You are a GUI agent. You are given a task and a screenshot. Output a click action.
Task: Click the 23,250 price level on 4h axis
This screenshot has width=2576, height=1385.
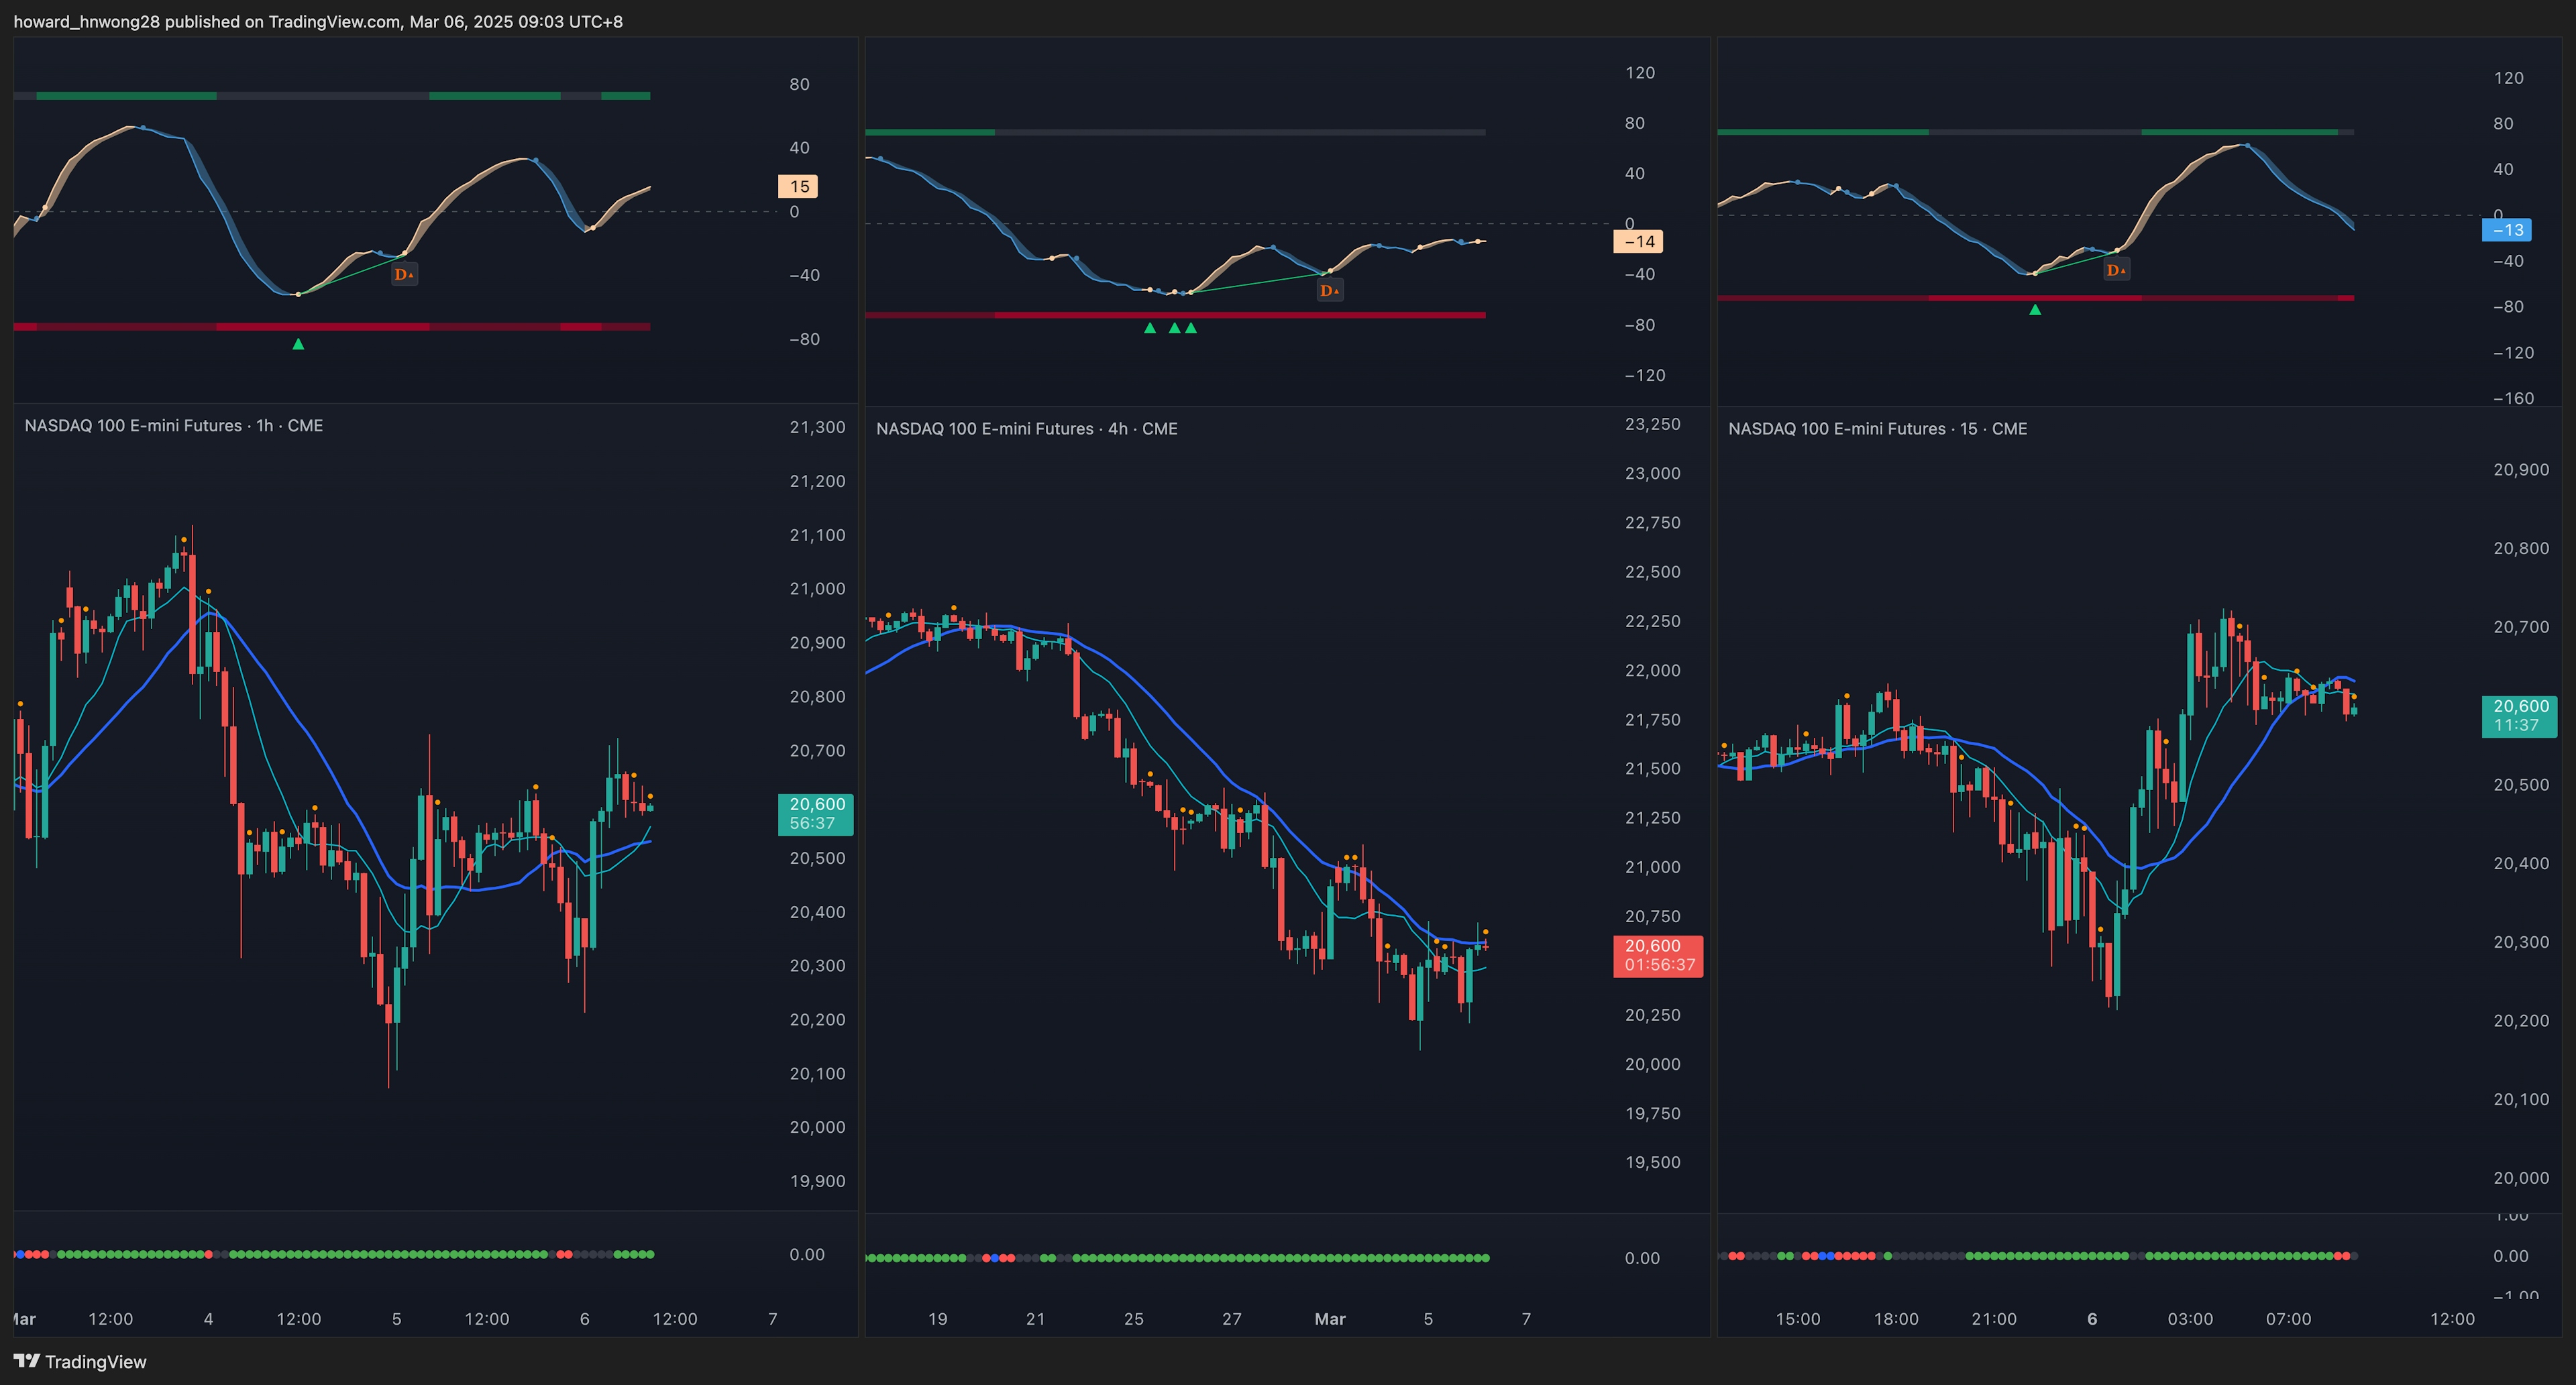pyautogui.click(x=1653, y=424)
